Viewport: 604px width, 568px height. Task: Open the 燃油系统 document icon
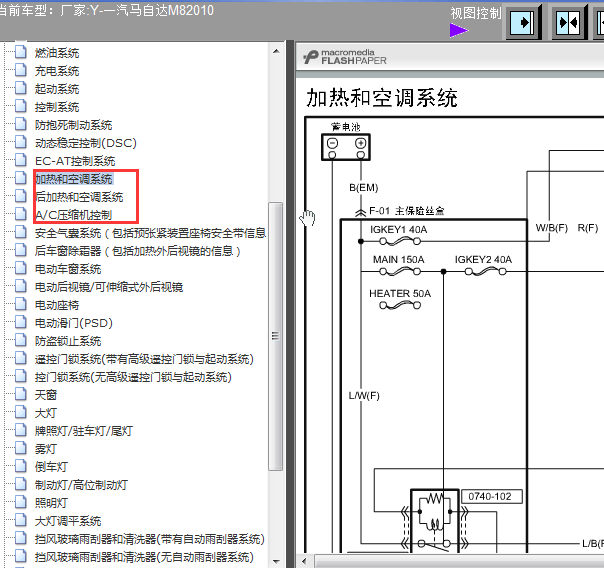pyautogui.click(x=21, y=52)
